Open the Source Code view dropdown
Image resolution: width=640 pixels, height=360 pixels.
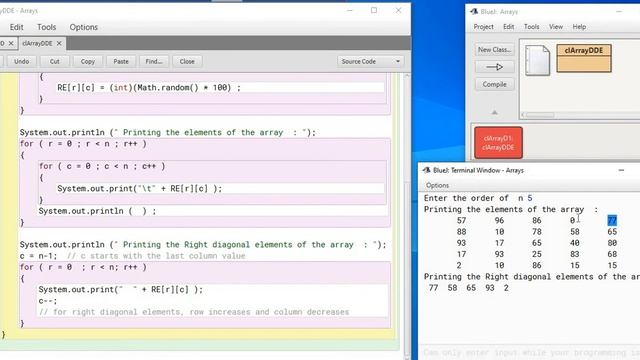pyautogui.click(x=370, y=61)
